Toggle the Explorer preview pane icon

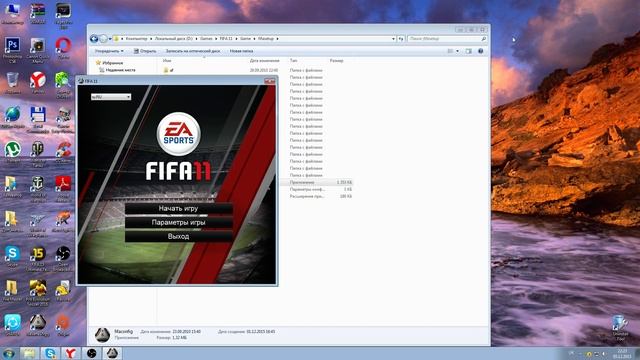click(x=469, y=51)
